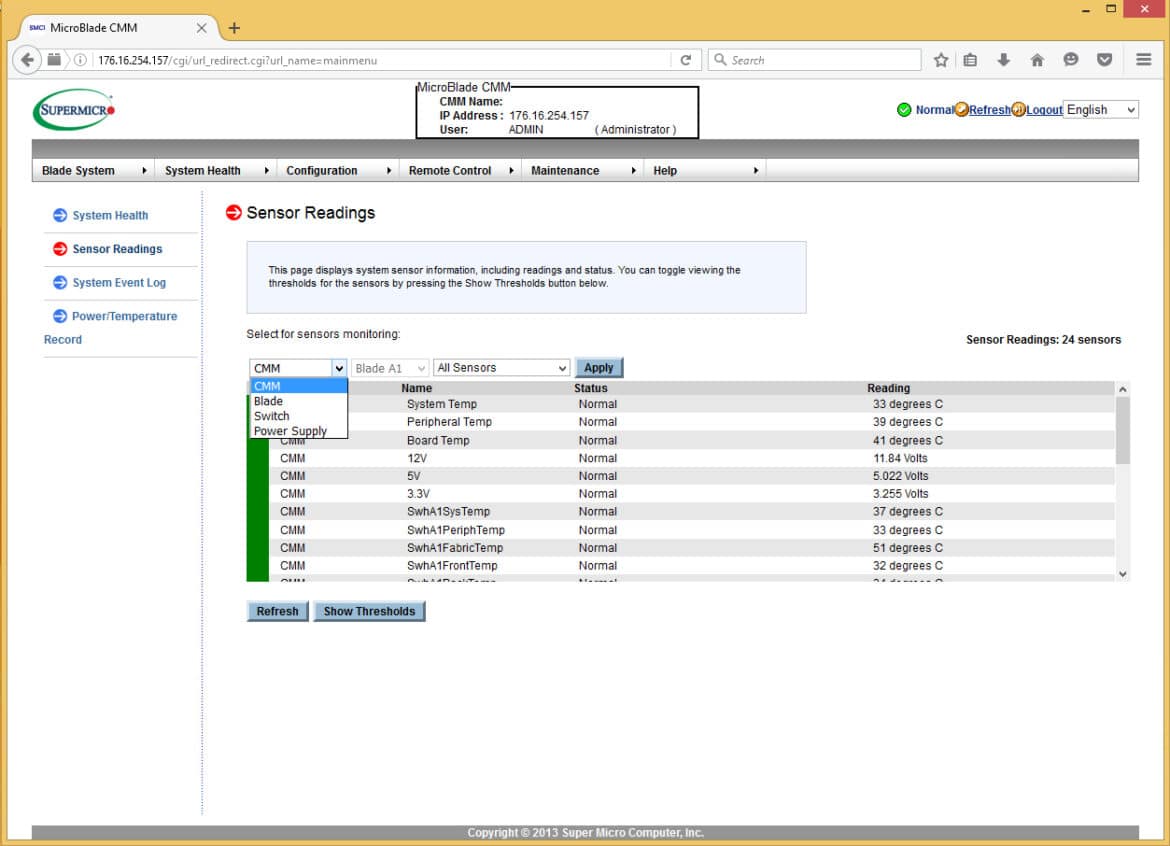Viewport: 1170px width, 846px height.
Task: Click the browser back arrow button
Action: pyautogui.click(x=27, y=60)
